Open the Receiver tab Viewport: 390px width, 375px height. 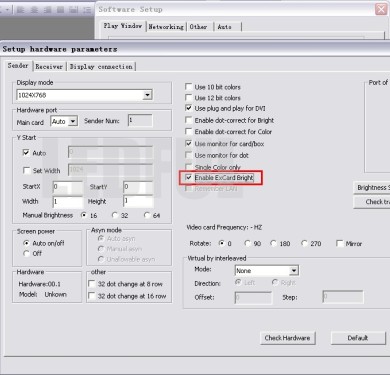49,67
